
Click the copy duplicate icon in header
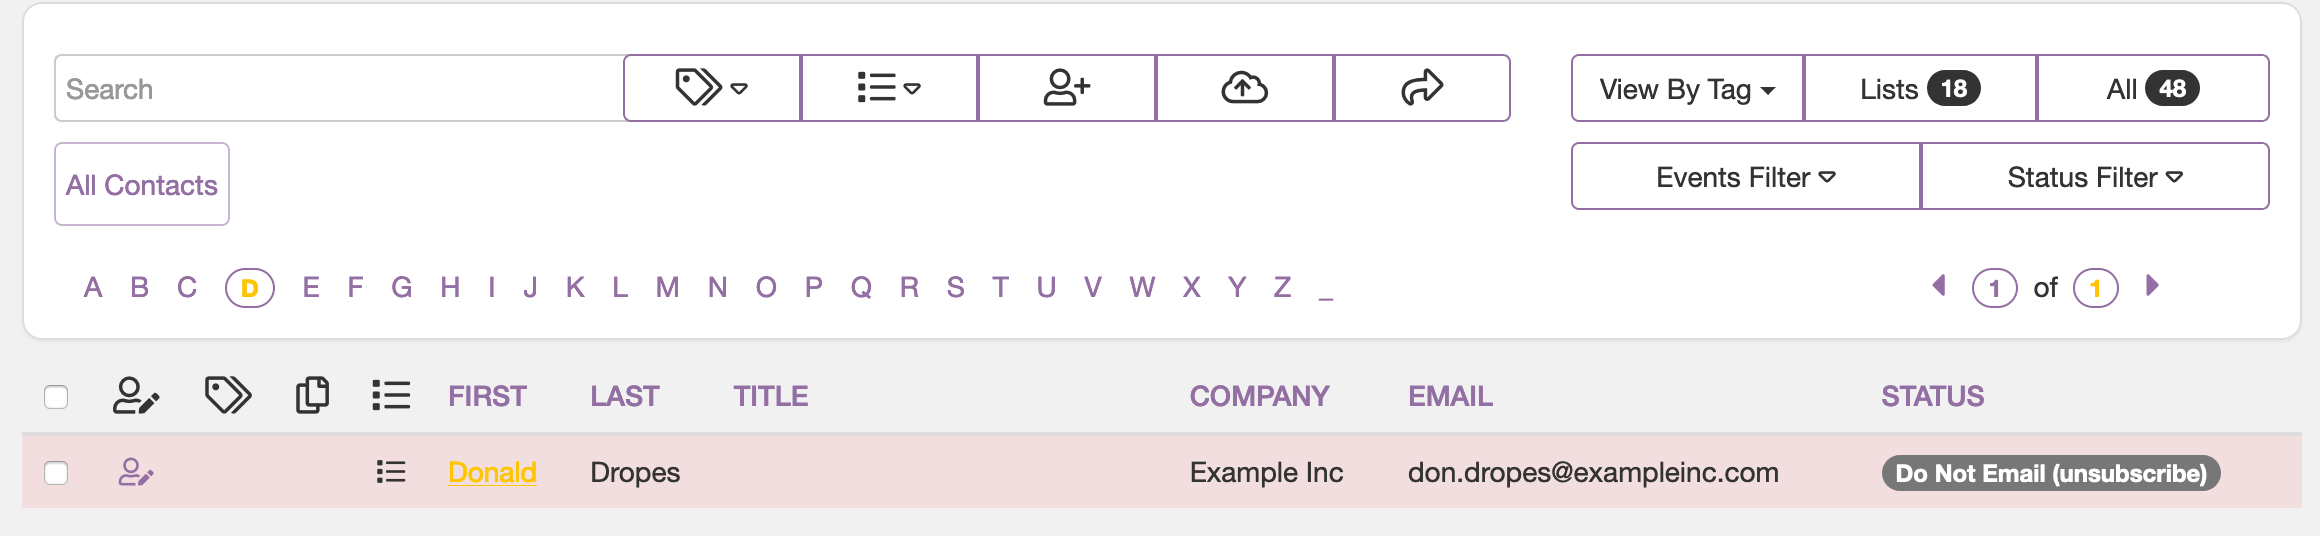pos(312,395)
